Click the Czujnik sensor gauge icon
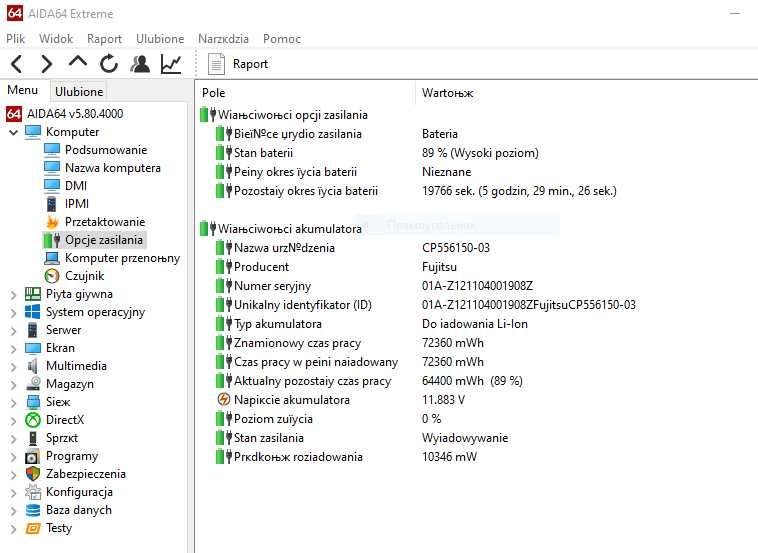Screen dimensions: 758x553 52,276
